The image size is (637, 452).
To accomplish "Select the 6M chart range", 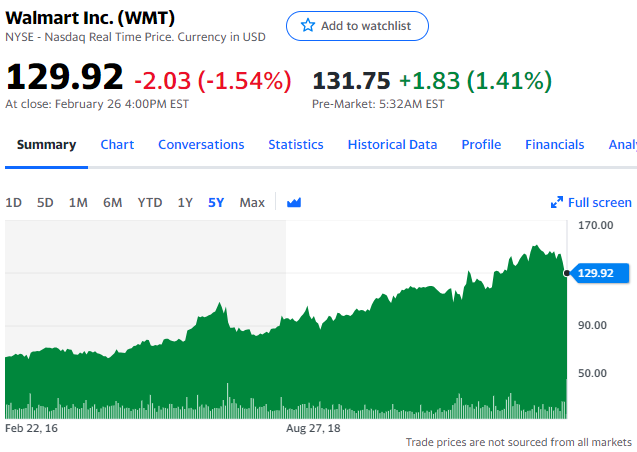I will [113, 202].
